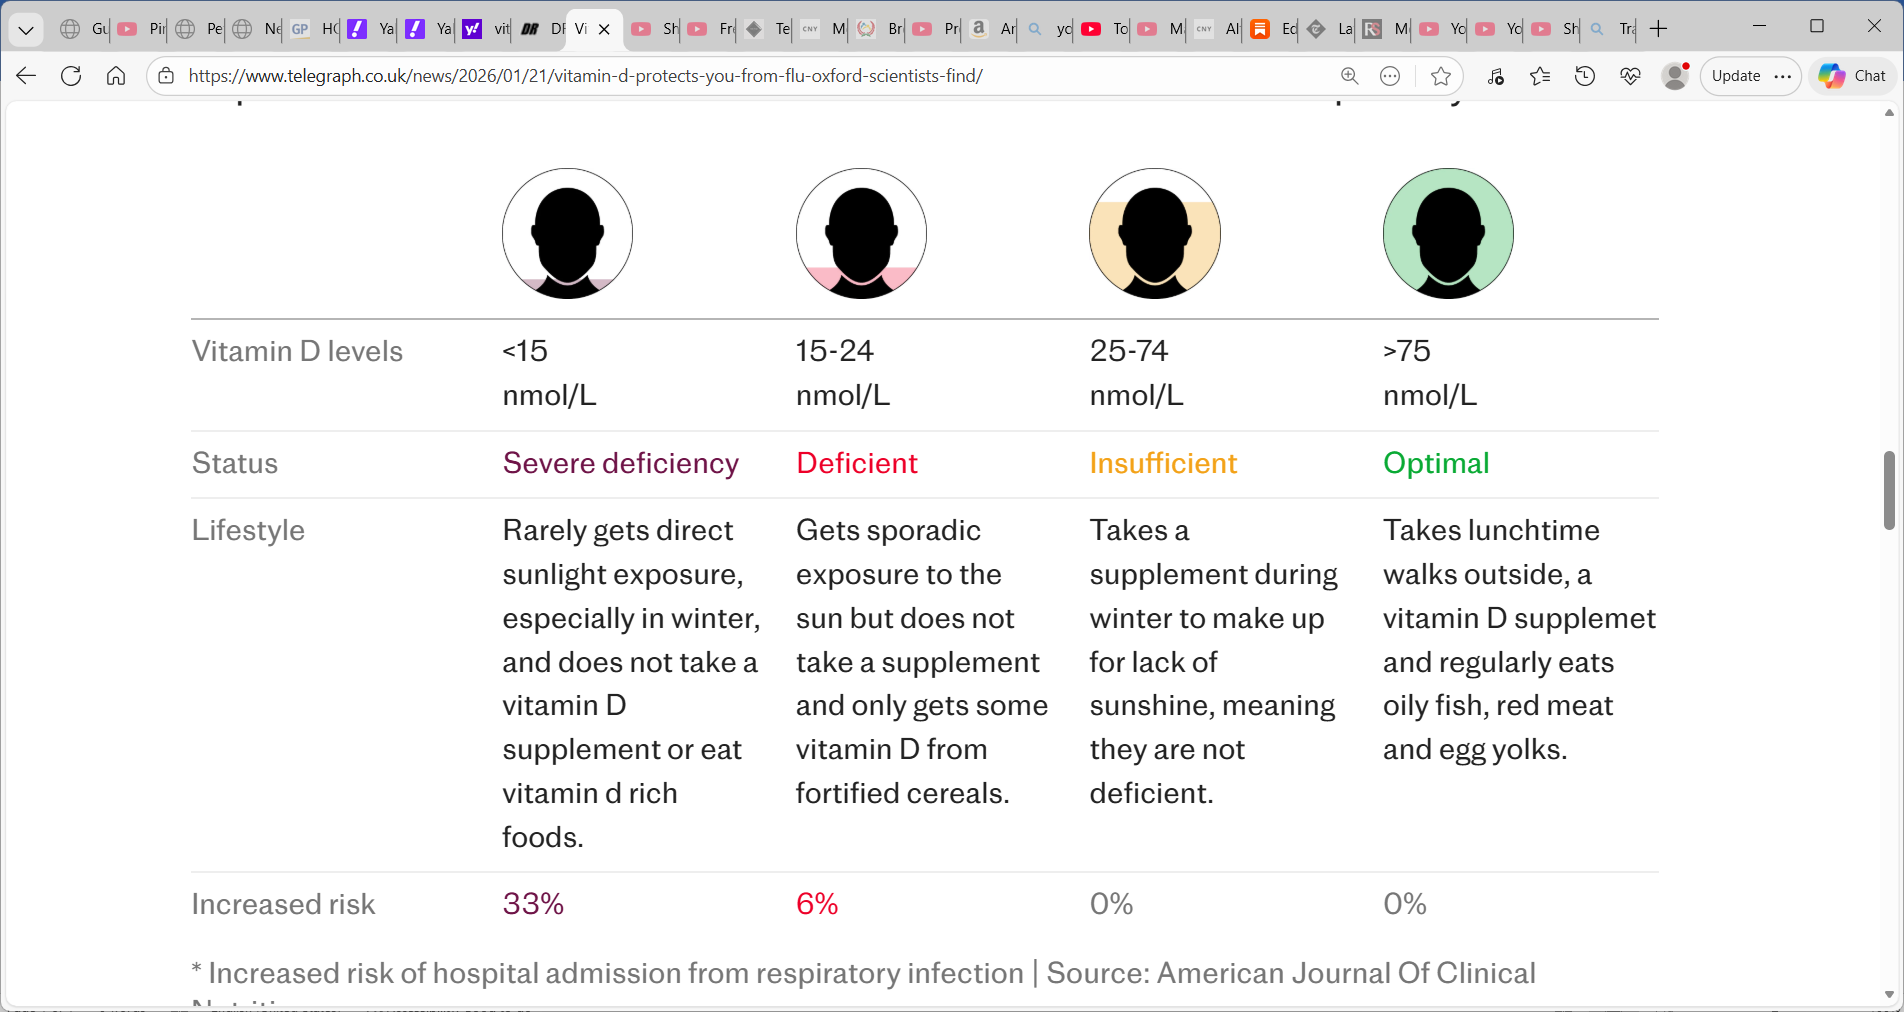Open the user profile avatar
Image resolution: width=1904 pixels, height=1012 pixels.
click(x=1675, y=76)
